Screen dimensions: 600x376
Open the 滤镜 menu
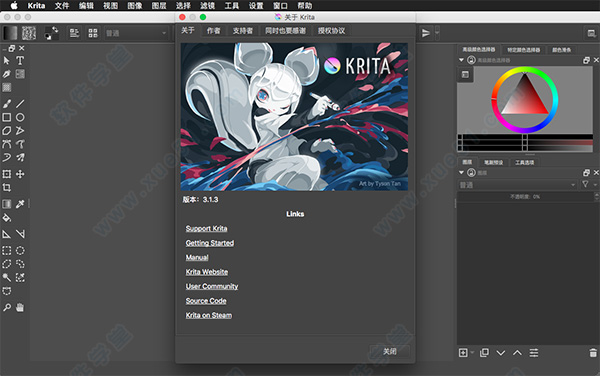pos(207,5)
